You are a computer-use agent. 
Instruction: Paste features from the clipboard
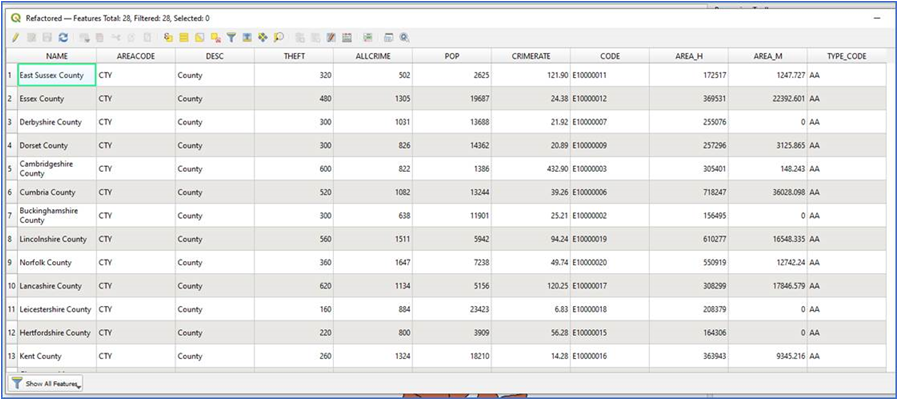pyautogui.click(x=147, y=38)
